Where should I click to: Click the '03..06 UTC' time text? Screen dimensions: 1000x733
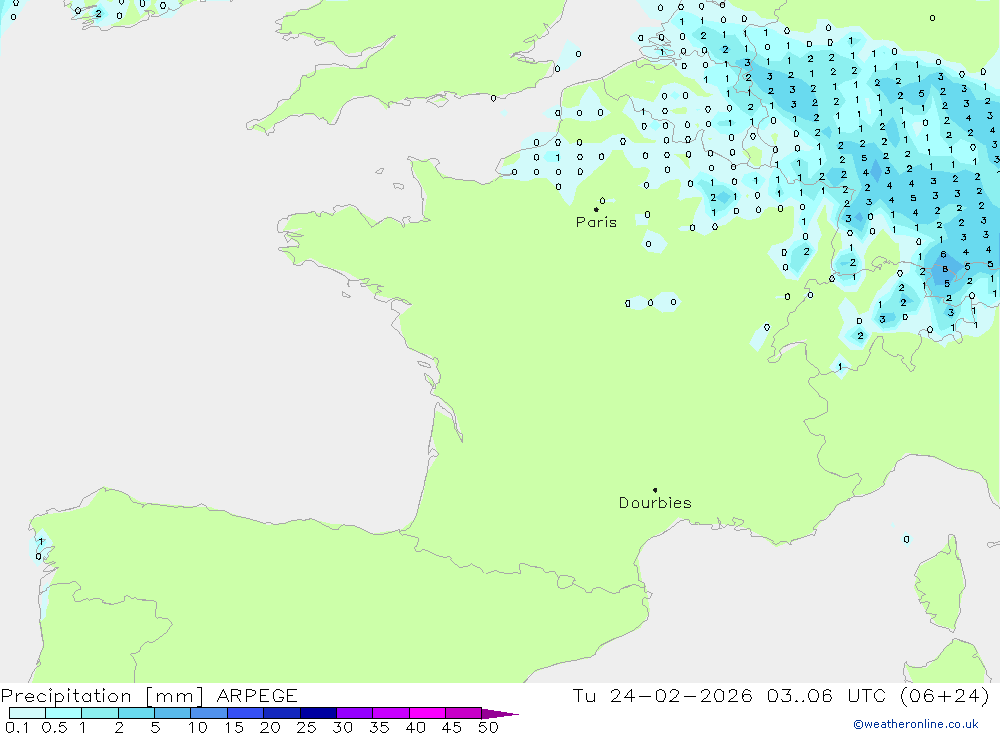click(826, 696)
